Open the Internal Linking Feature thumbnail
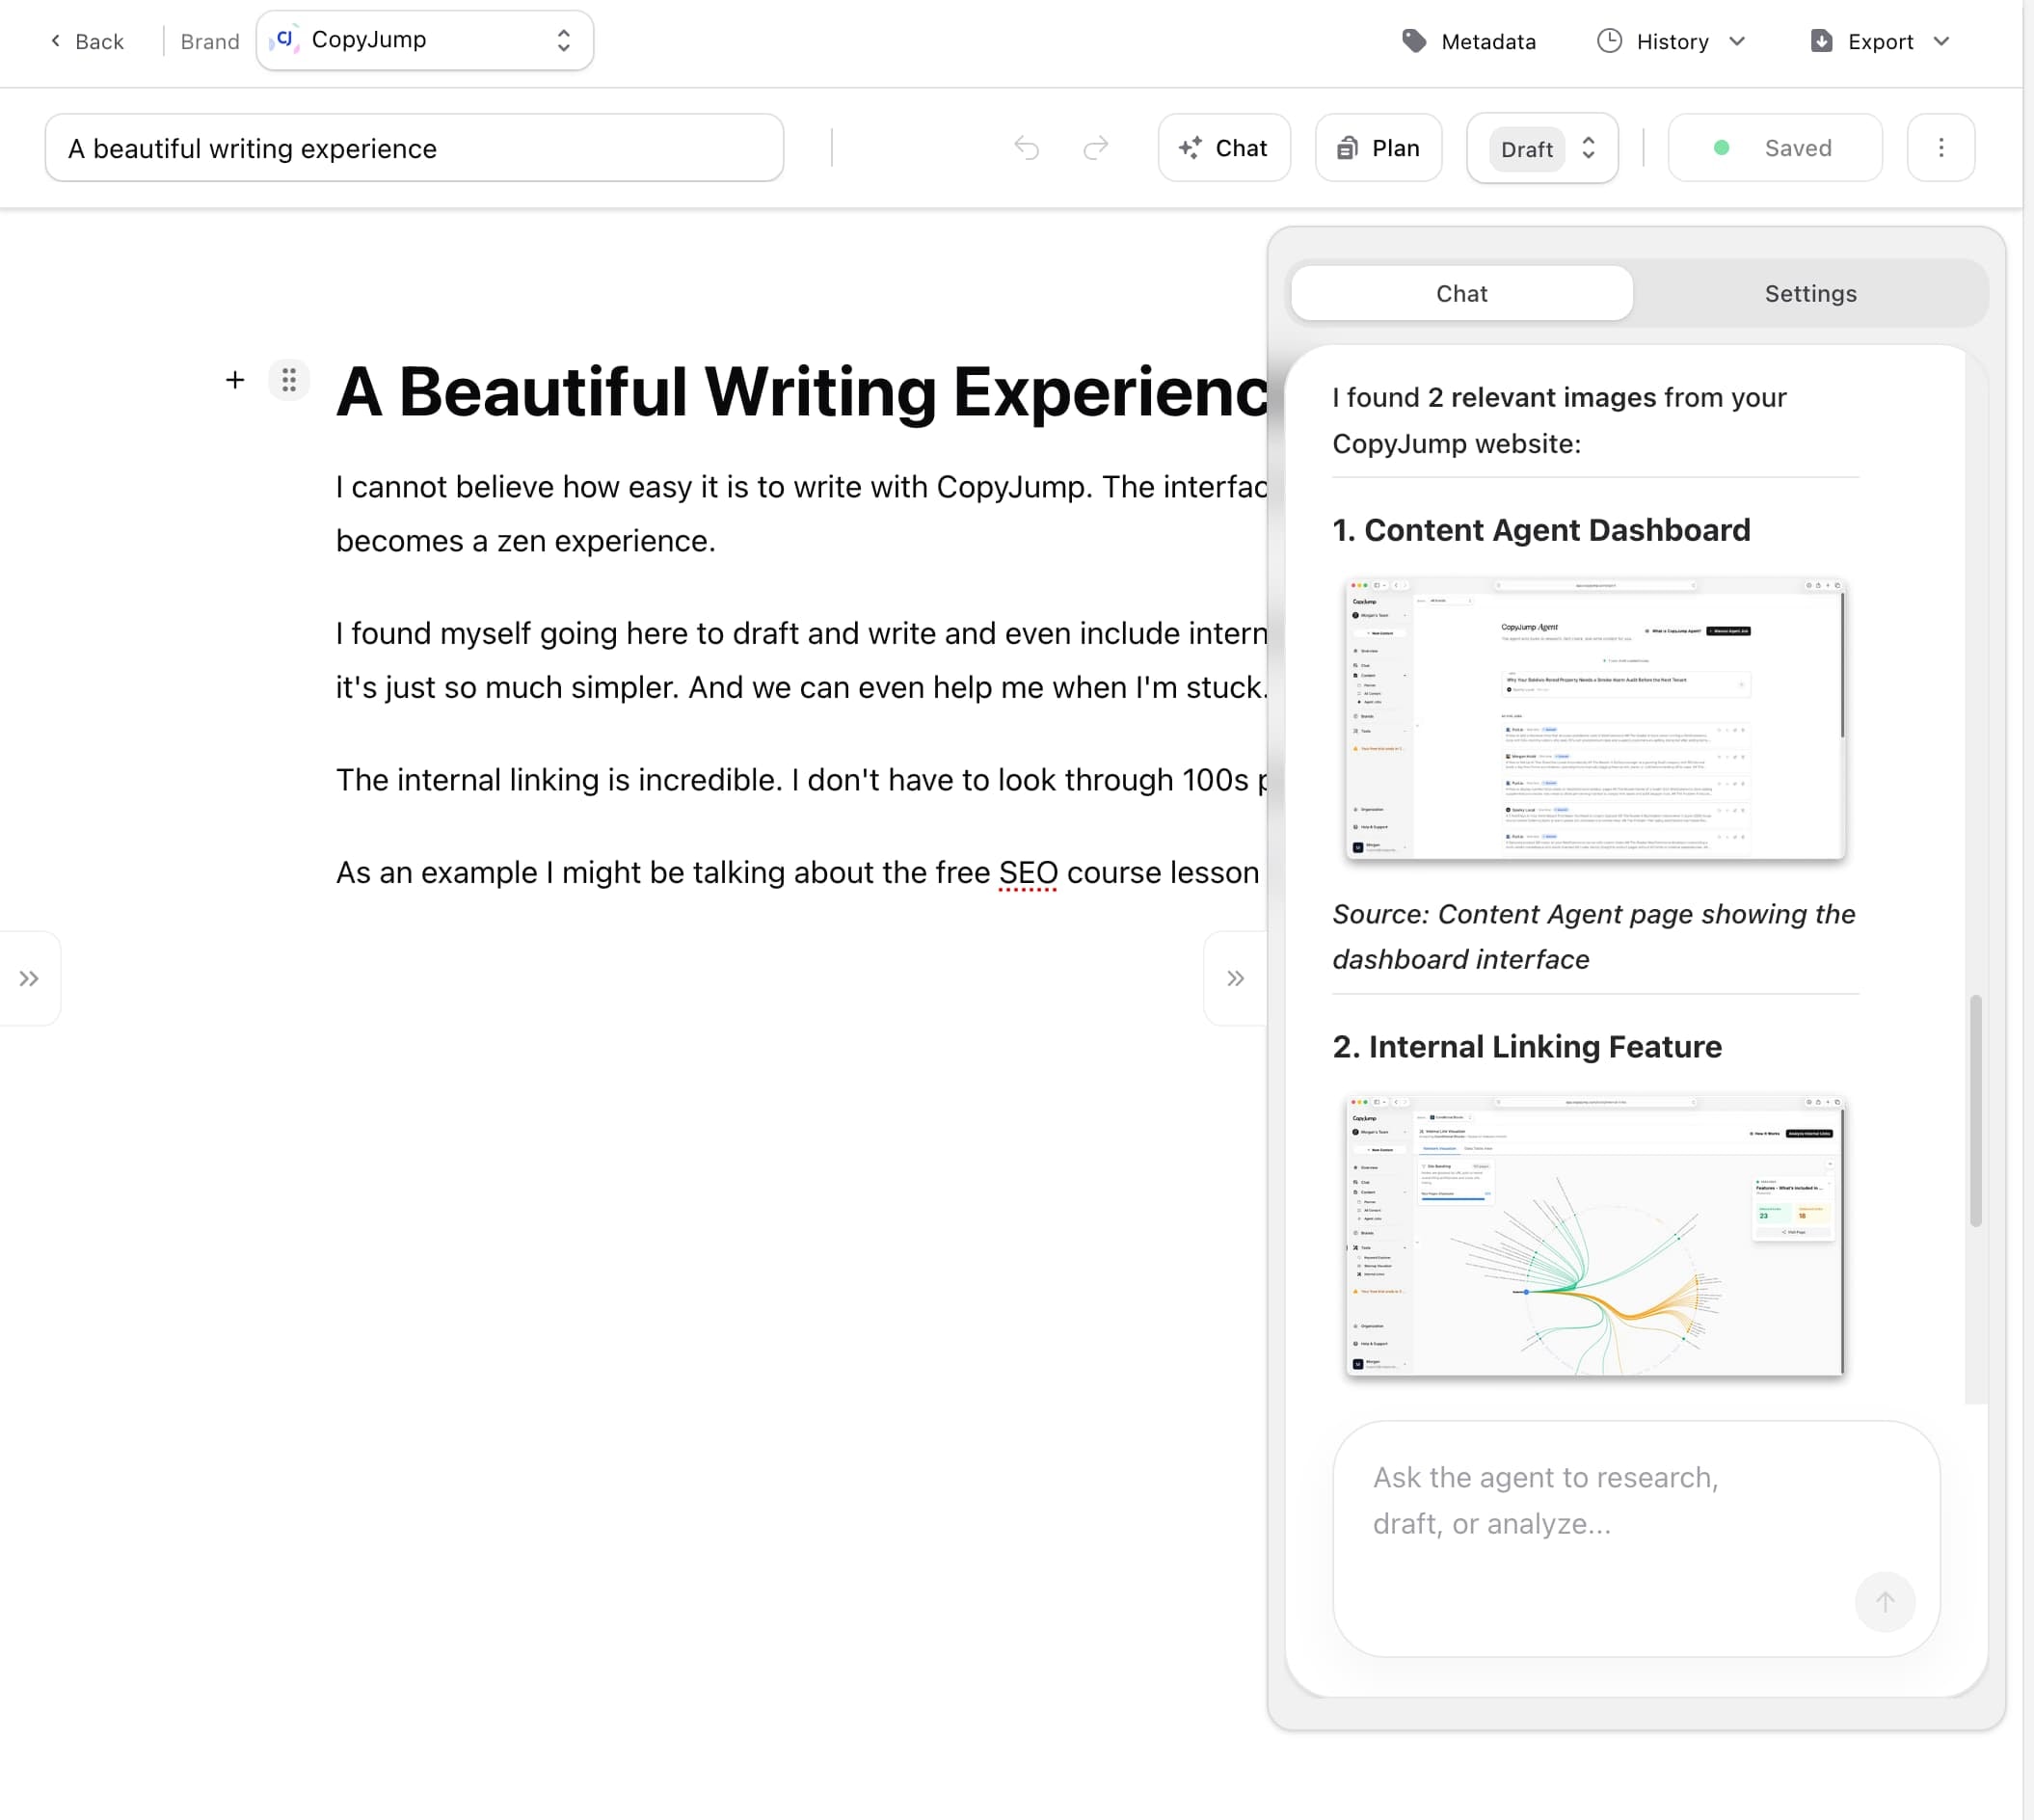Image resolution: width=2034 pixels, height=1820 pixels. click(1594, 1235)
